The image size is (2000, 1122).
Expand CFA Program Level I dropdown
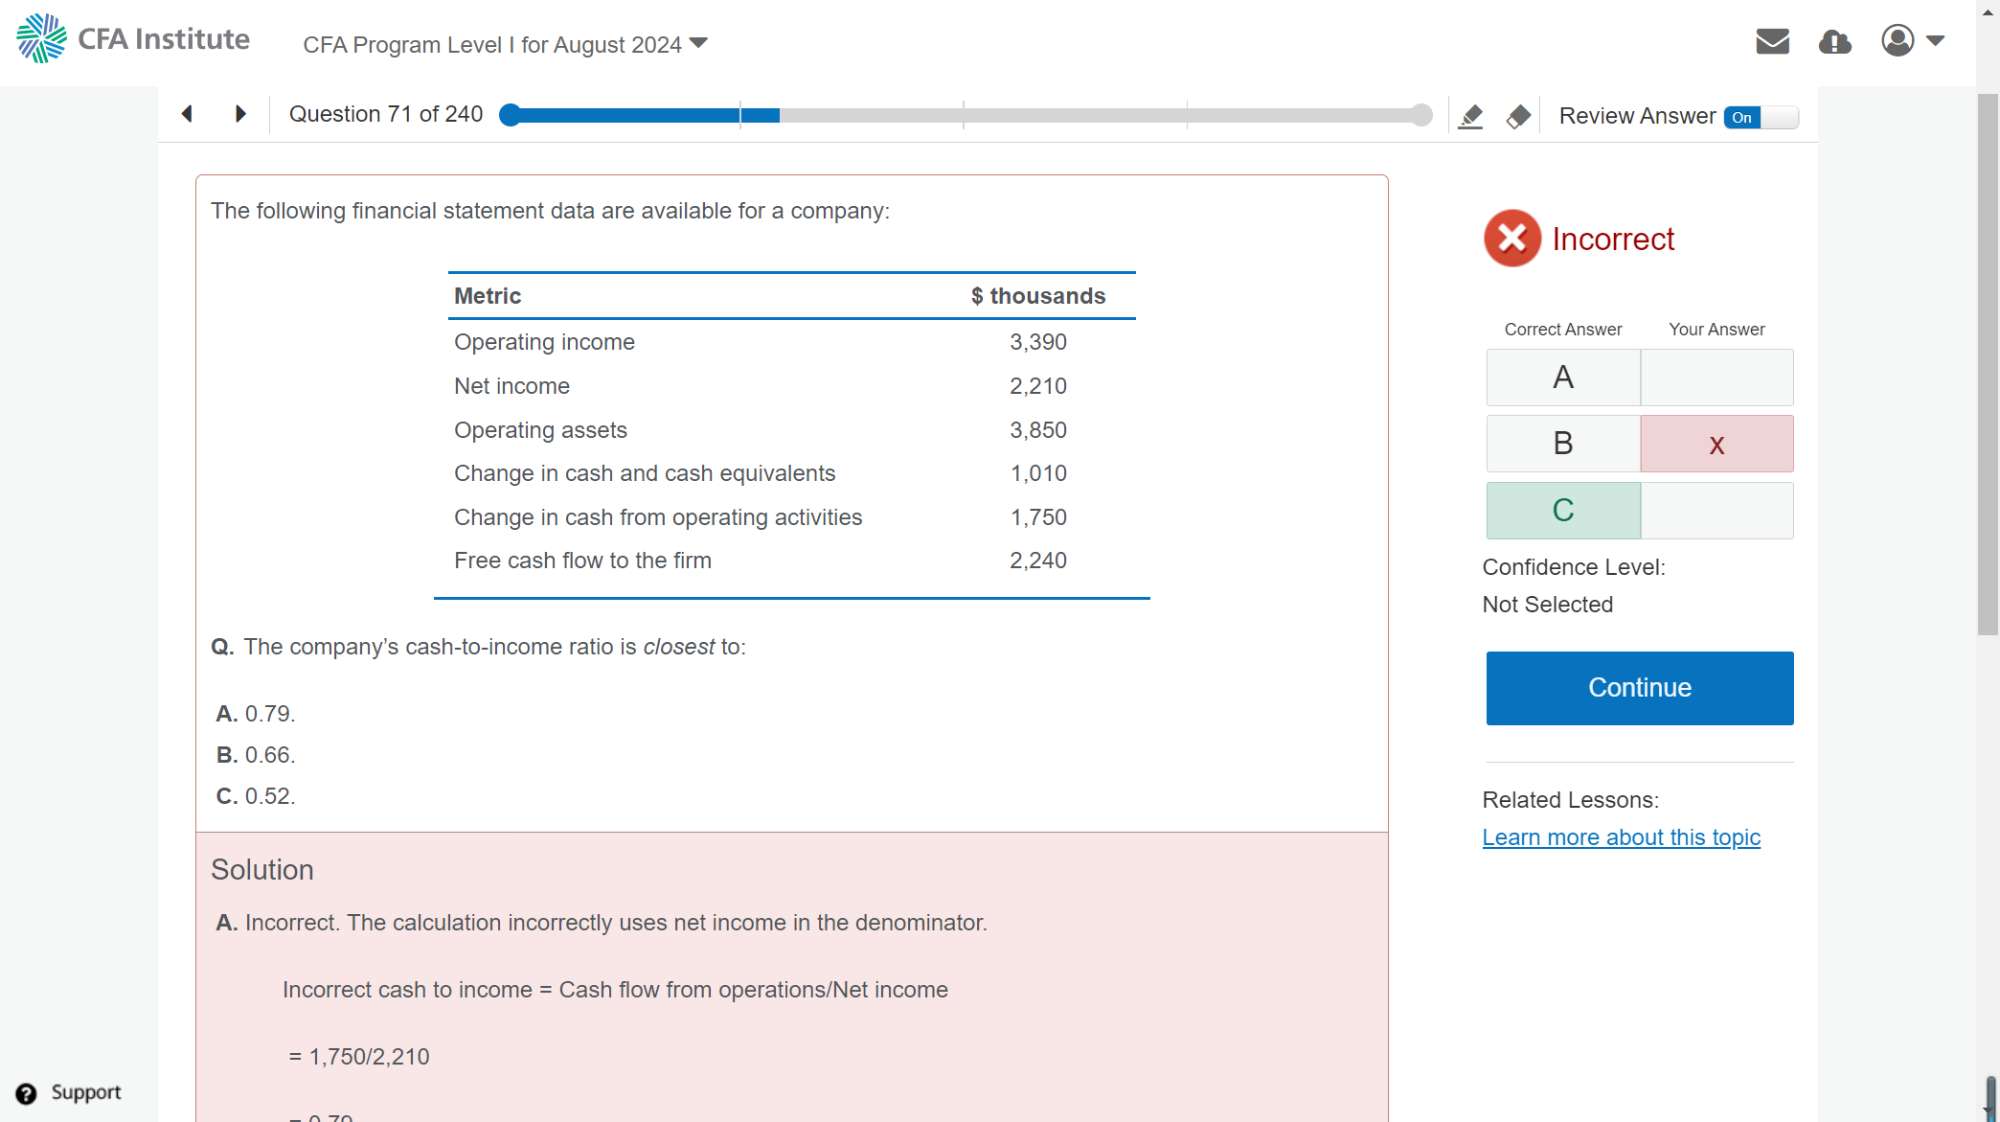tap(505, 45)
